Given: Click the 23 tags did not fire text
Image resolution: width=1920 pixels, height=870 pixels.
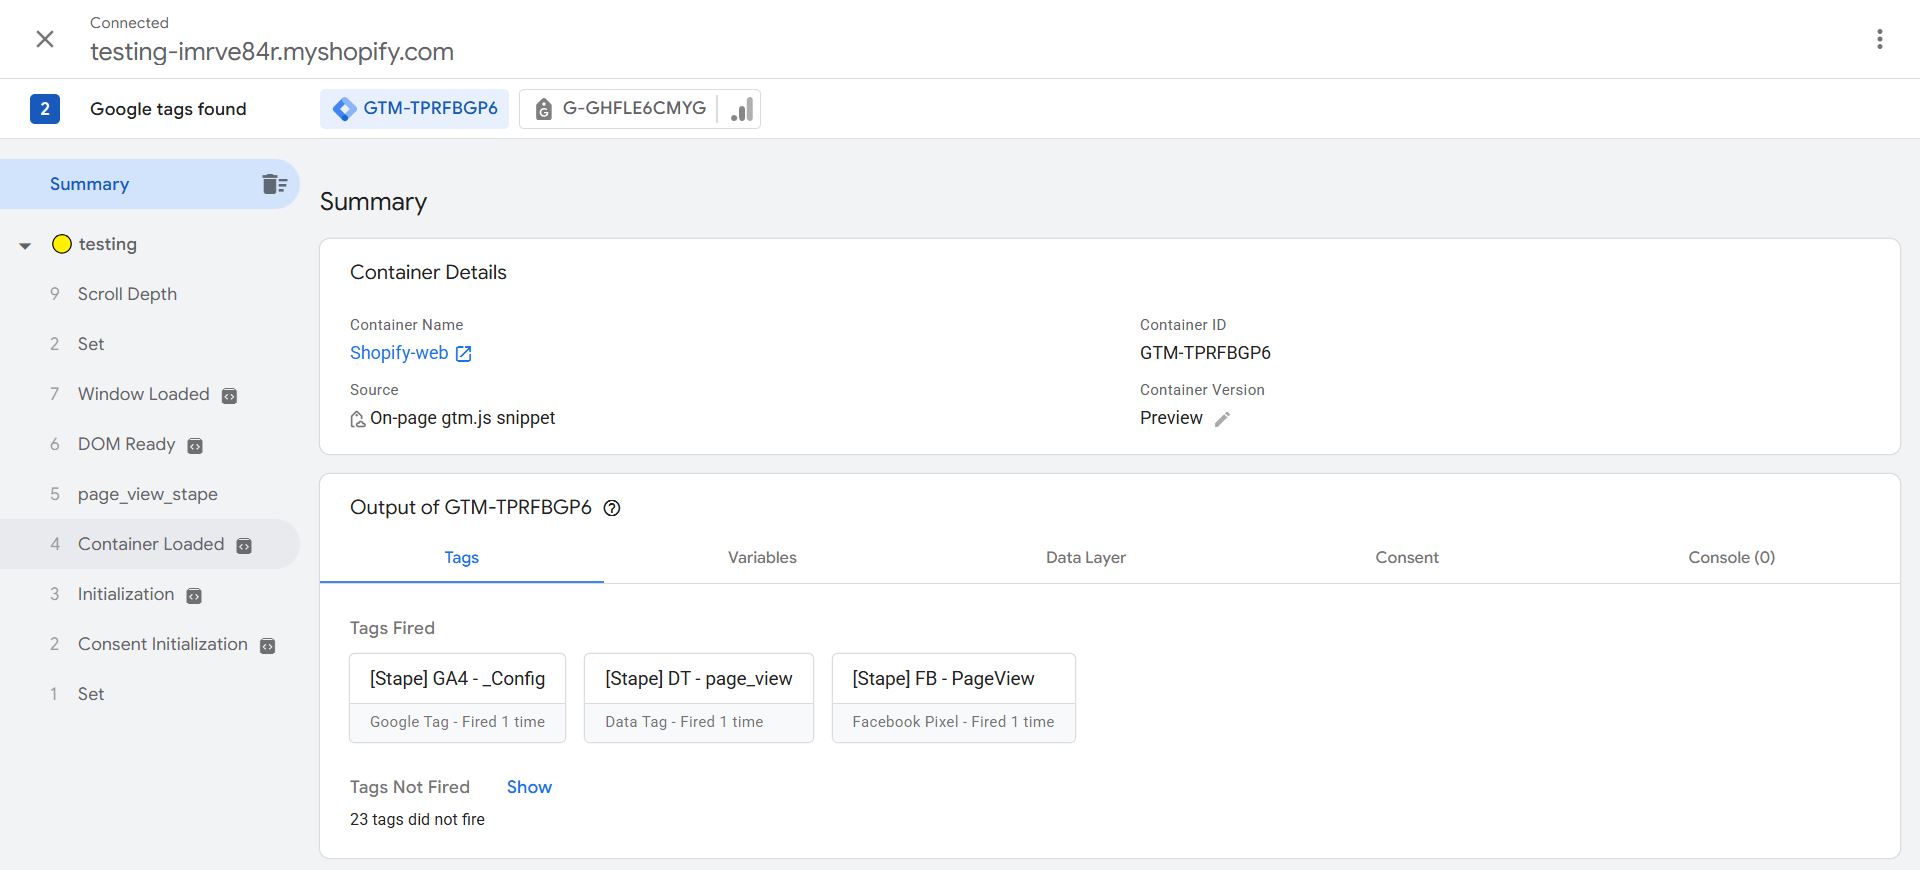Looking at the screenshot, I should pyautogui.click(x=417, y=819).
